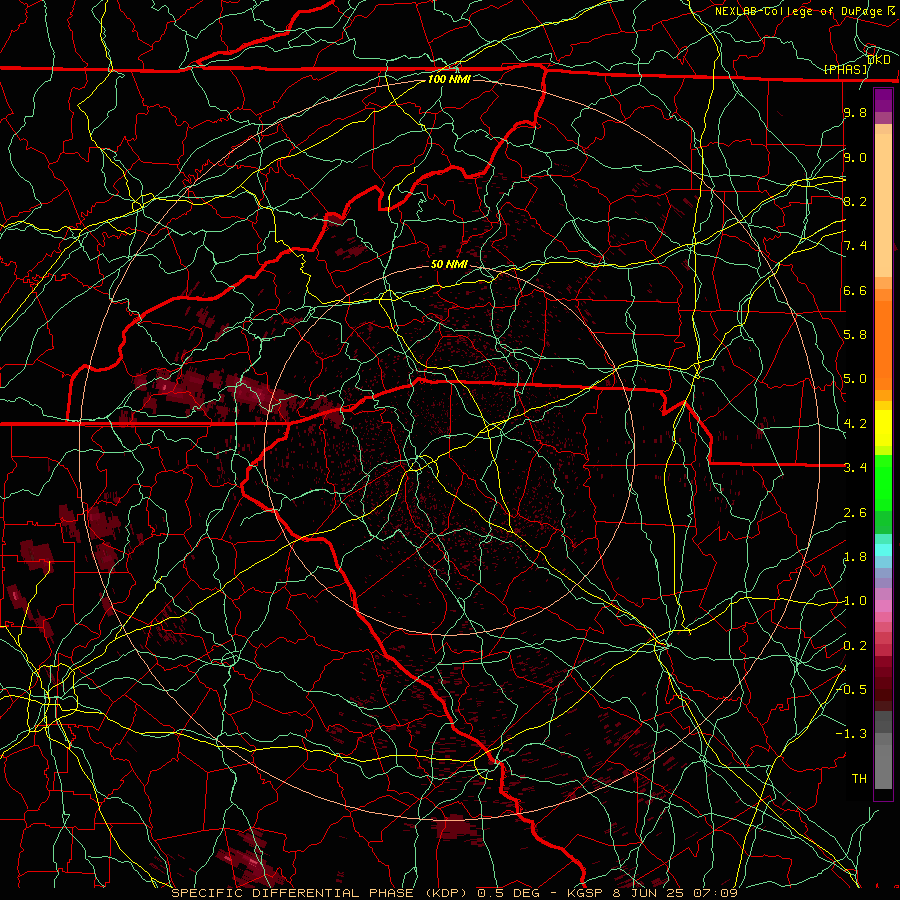Click the 7.4 scale value

(855, 246)
